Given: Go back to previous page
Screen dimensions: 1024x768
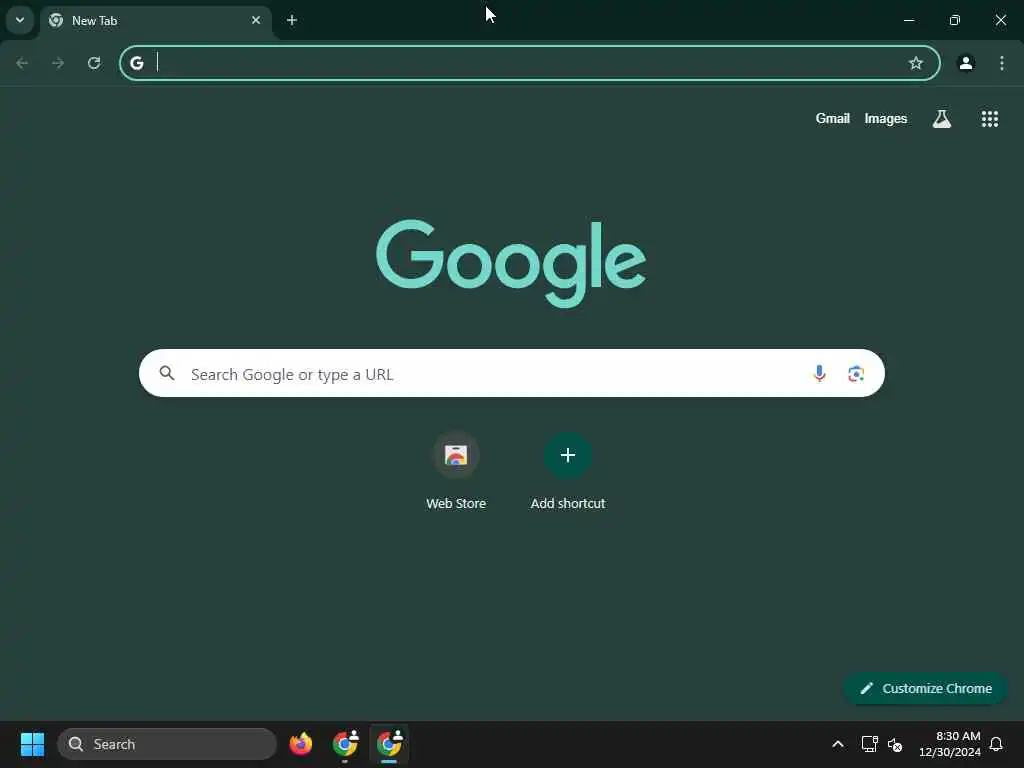Looking at the screenshot, I should click(22, 63).
